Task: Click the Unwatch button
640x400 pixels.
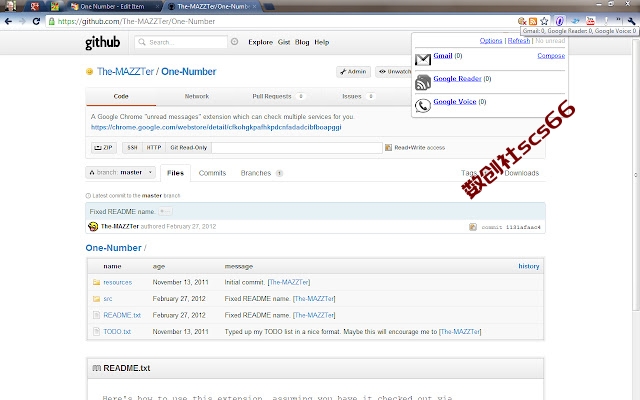Action: pos(394,71)
